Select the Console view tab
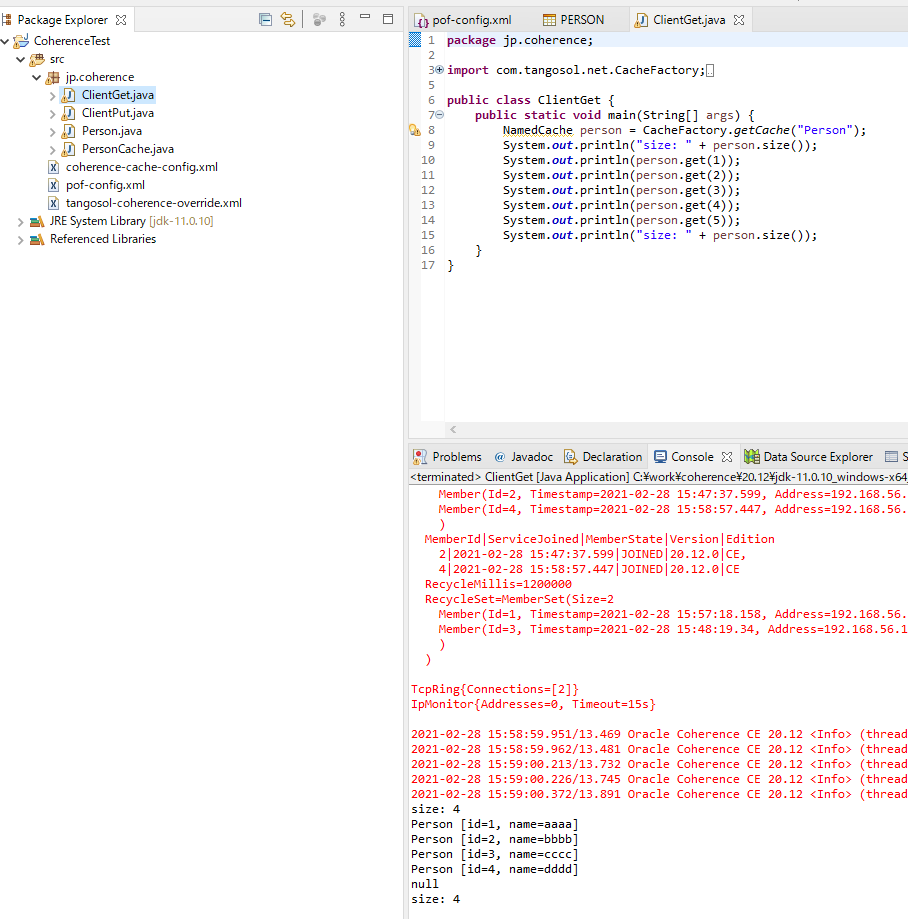This screenshot has height=919, width=908. point(692,457)
